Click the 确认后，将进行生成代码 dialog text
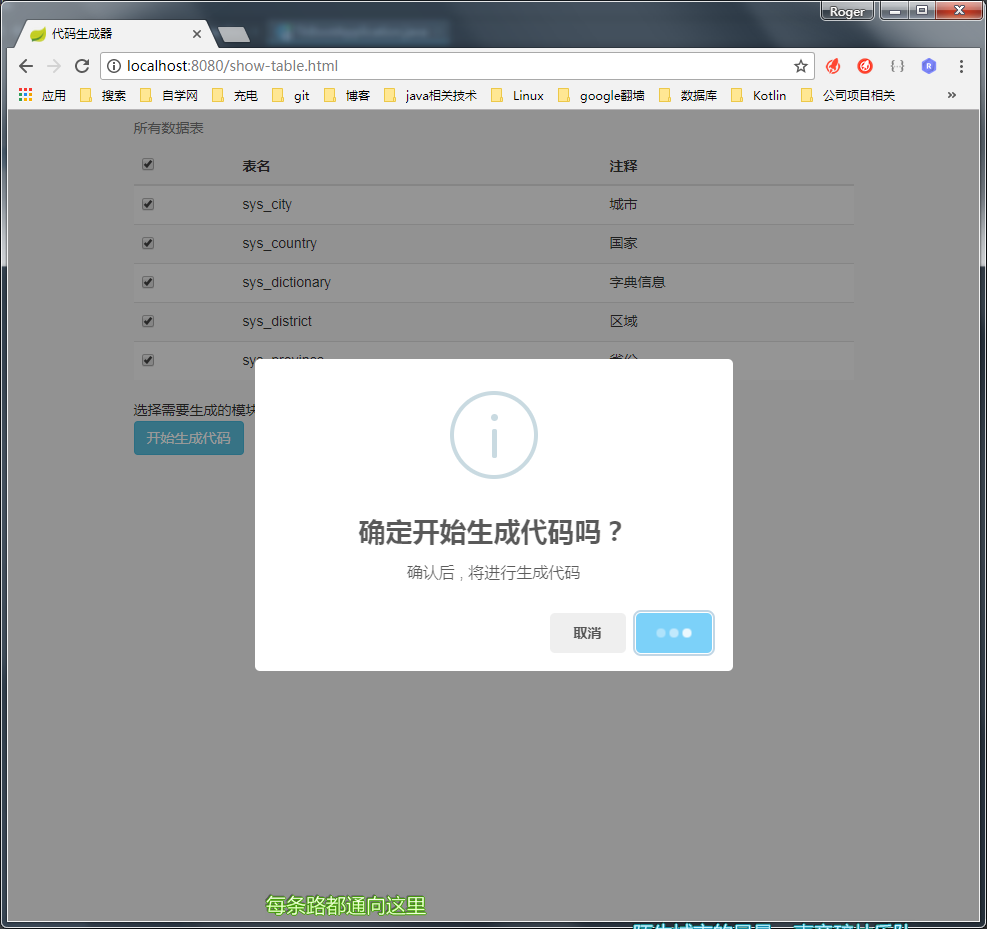The height and width of the screenshot is (929, 987). point(494,573)
